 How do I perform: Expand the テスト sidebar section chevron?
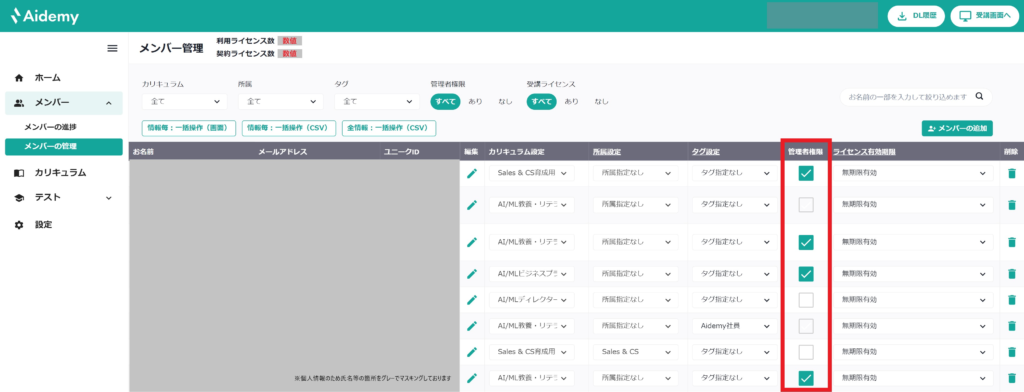coord(108,198)
